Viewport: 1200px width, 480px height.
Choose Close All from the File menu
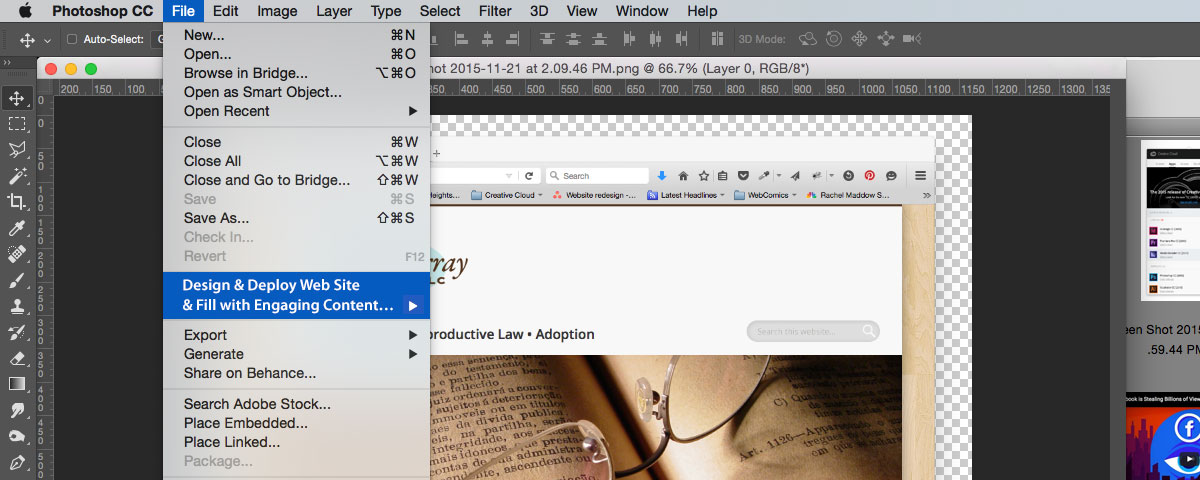coord(296,161)
